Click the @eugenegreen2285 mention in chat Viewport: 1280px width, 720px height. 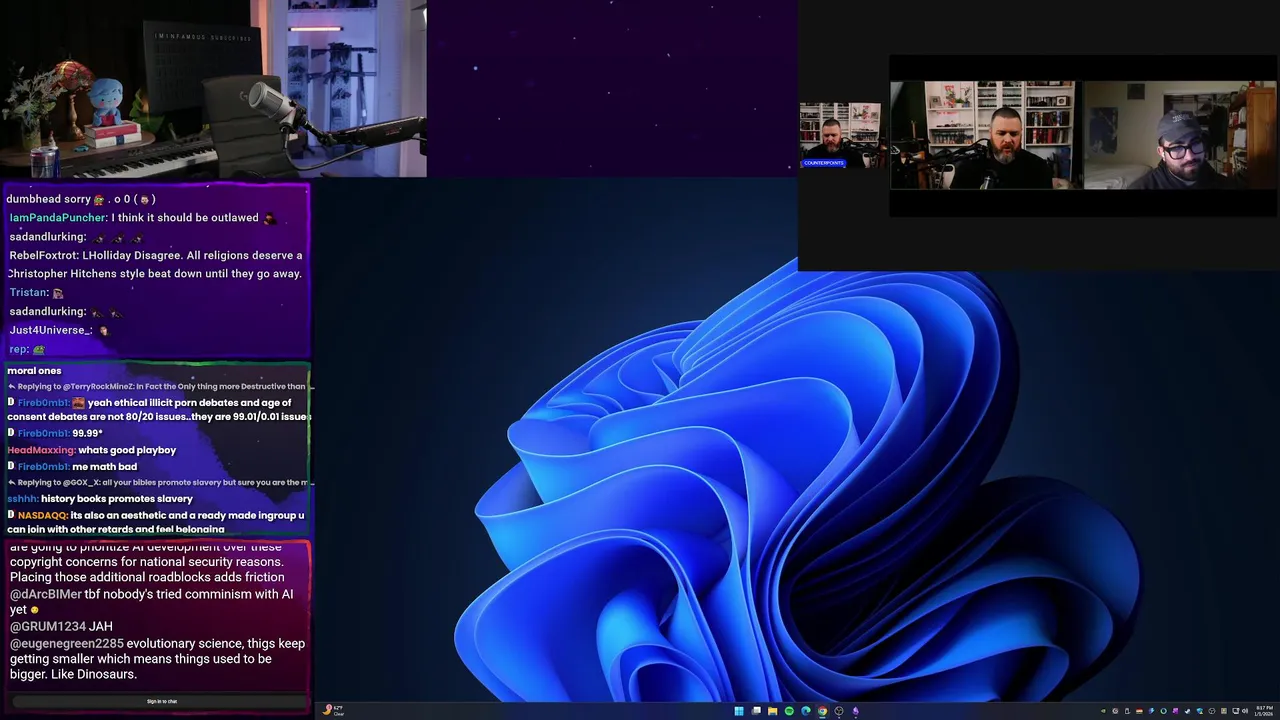(67, 643)
